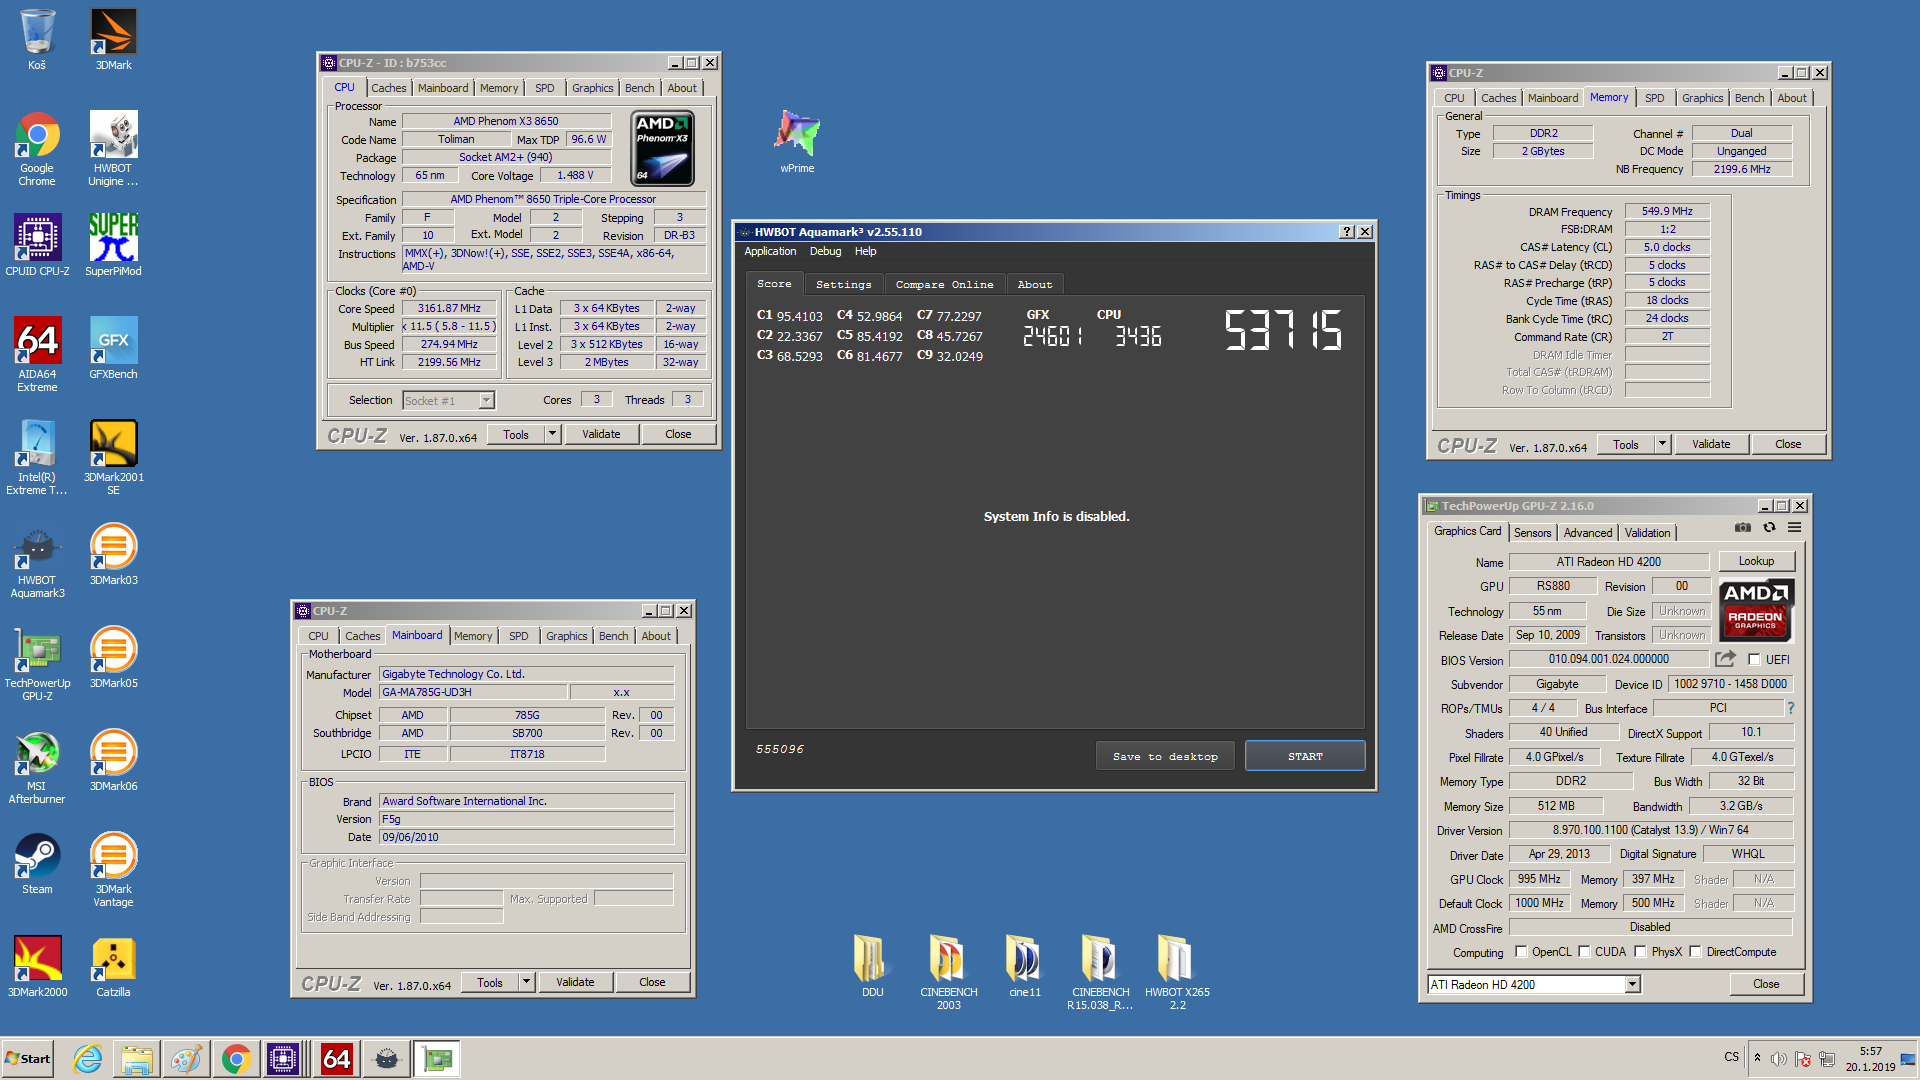Open Debug menu in Aquamark
The width and height of the screenshot is (1920, 1080).
[x=825, y=252]
